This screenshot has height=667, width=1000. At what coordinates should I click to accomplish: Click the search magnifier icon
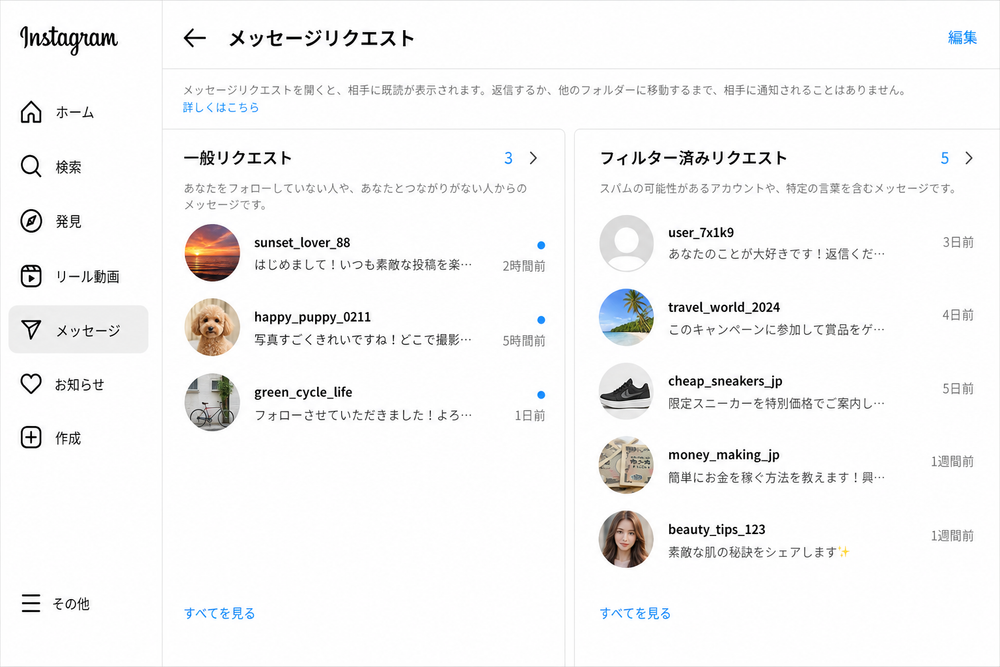(31, 166)
